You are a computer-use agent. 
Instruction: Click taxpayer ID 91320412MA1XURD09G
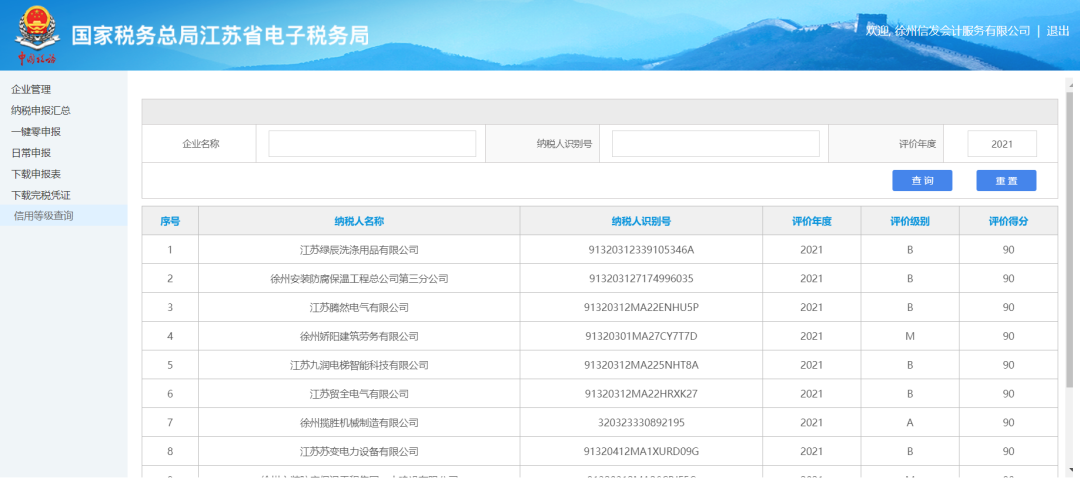click(x=641, y=452)
